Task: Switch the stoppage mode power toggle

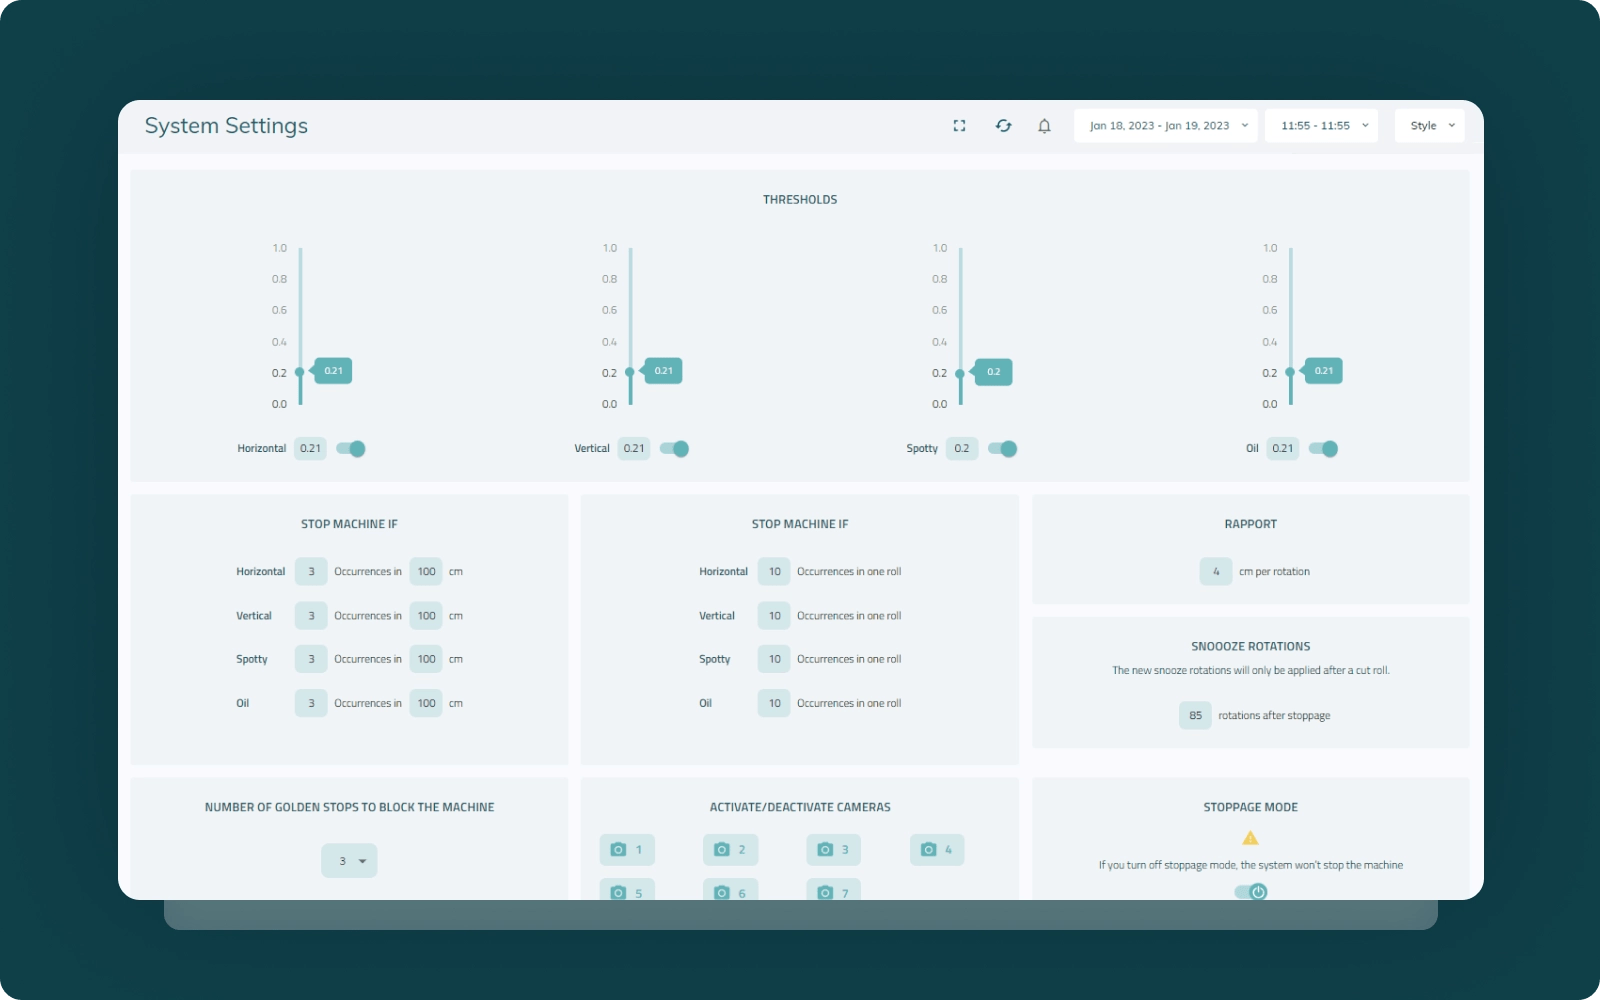Action: (1251, 892)
